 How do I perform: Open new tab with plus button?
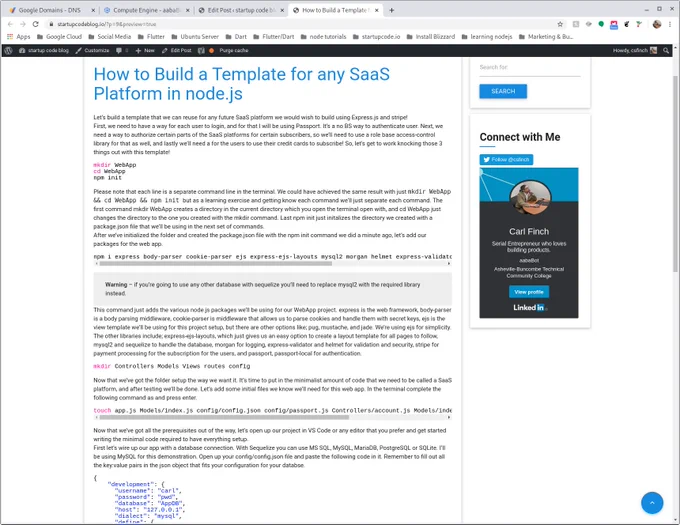click(x=392, y=10)
